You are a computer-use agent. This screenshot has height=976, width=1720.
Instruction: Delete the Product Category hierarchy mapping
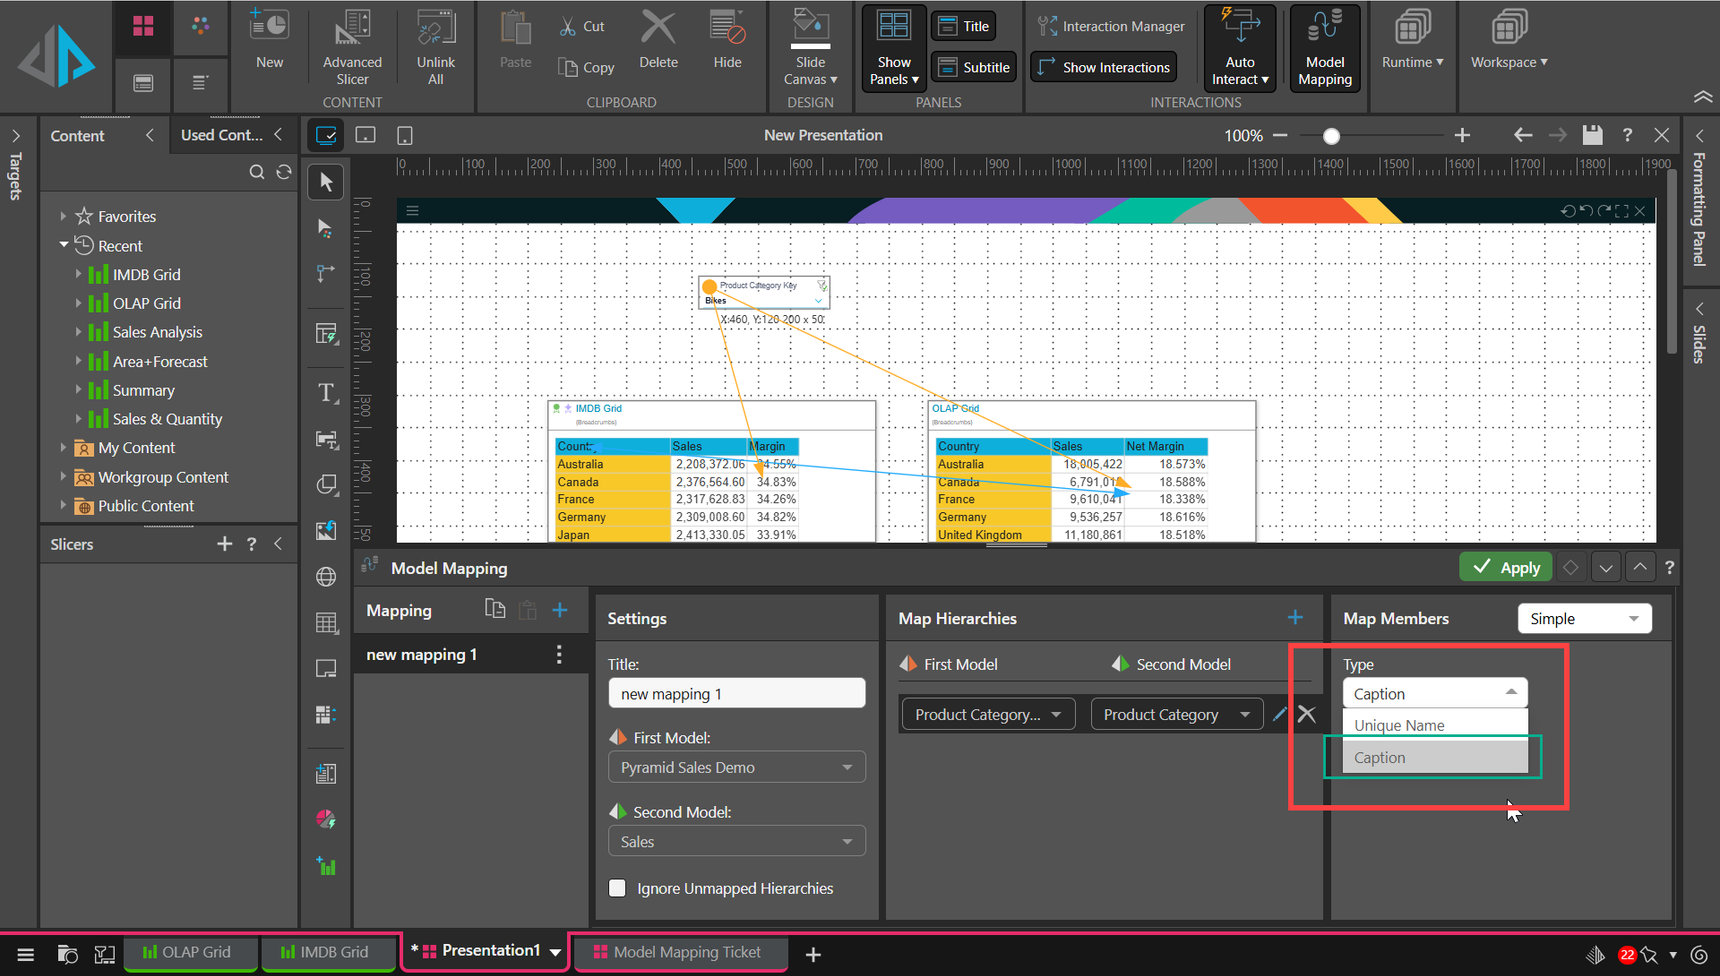1307,714
